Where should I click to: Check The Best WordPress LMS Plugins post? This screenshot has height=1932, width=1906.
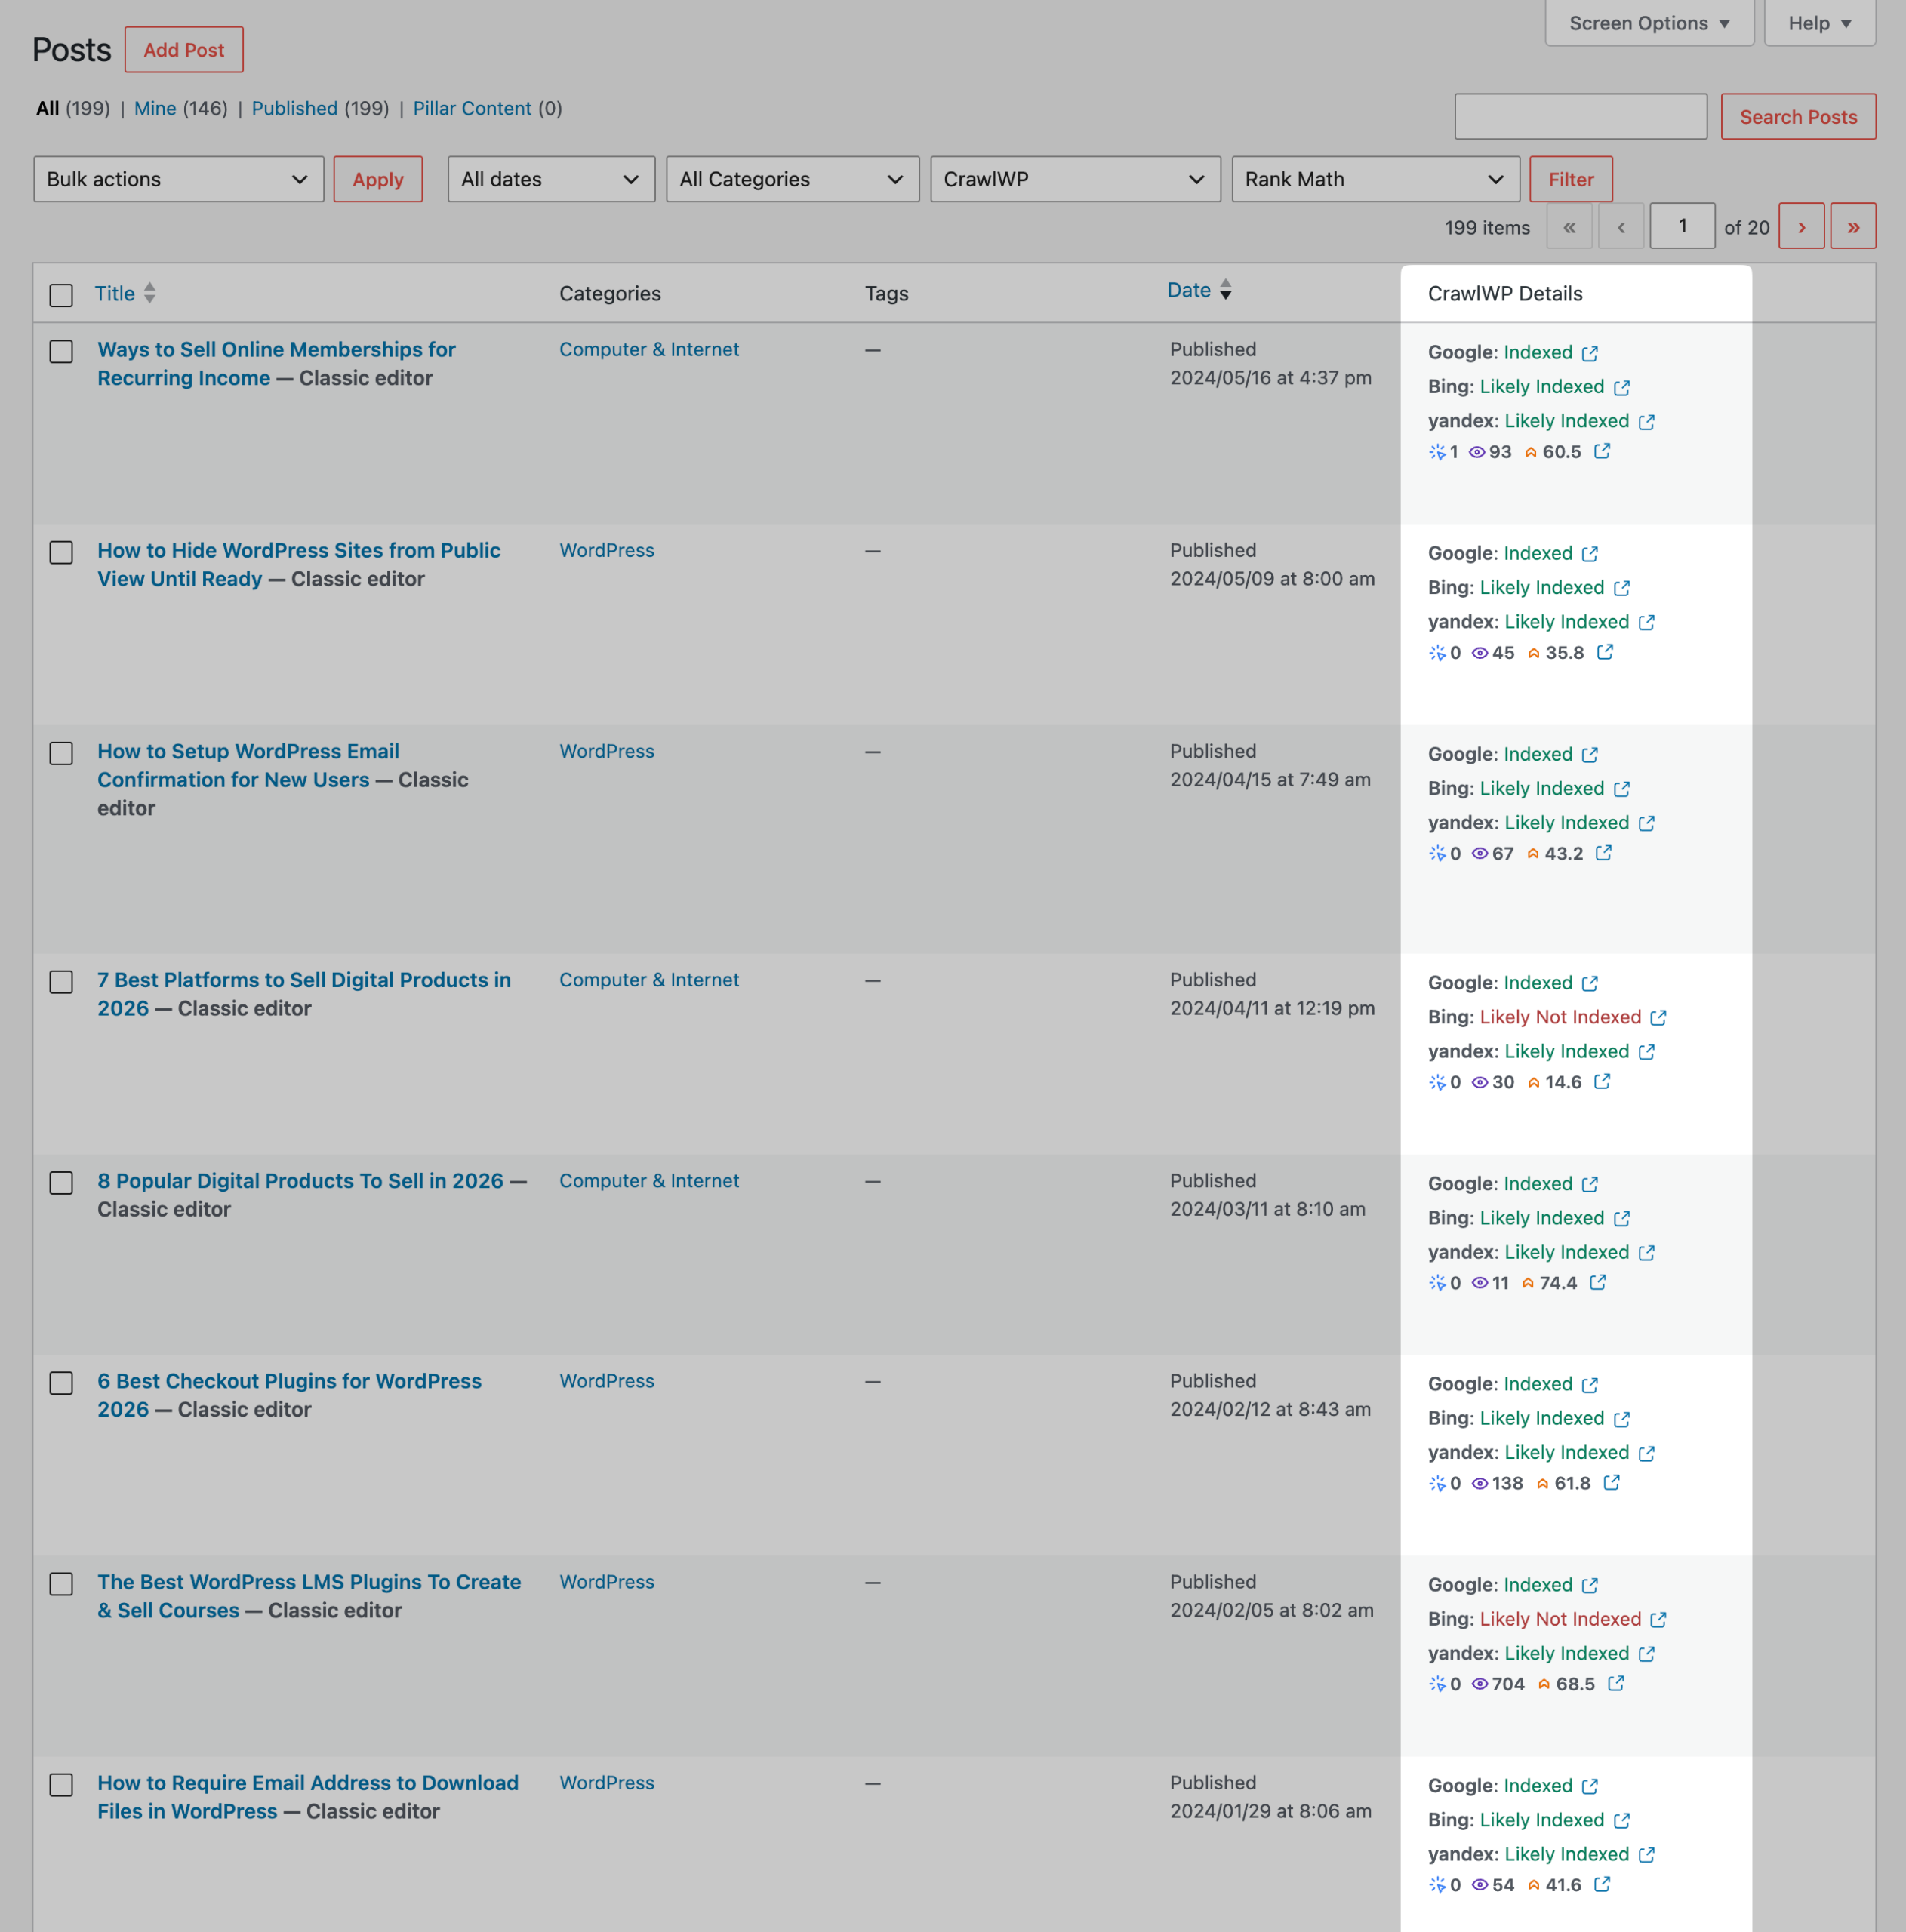pyautogui.click(x=61, y=1584)
